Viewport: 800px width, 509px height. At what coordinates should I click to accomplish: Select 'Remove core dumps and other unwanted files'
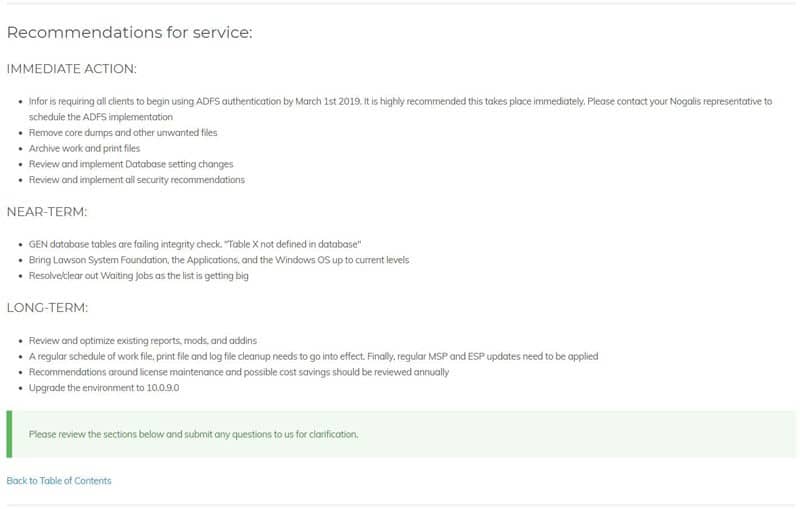123,133
